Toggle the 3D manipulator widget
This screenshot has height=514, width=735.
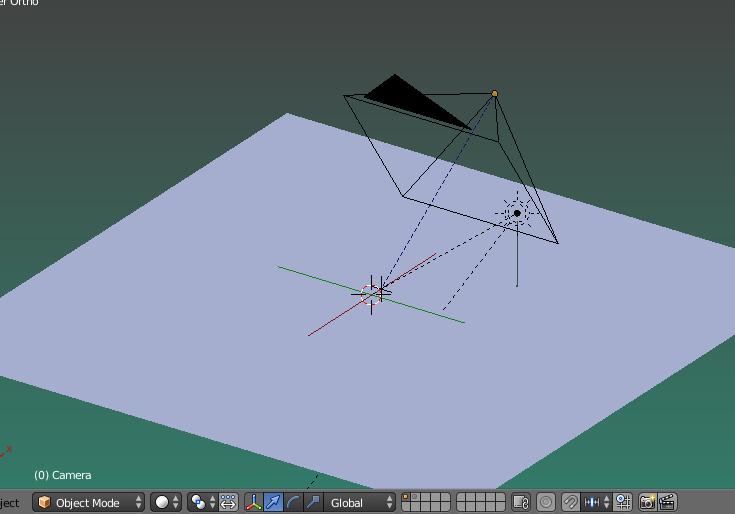point(254,502)
